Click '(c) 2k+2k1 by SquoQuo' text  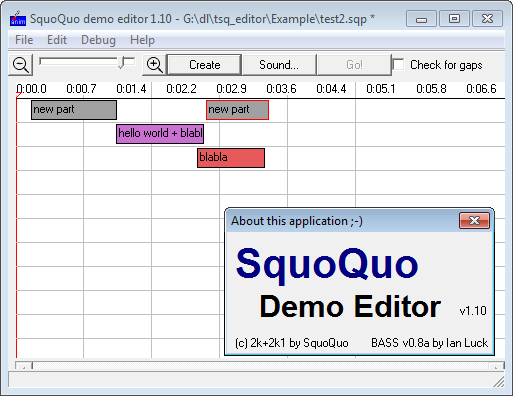(292, 343)
